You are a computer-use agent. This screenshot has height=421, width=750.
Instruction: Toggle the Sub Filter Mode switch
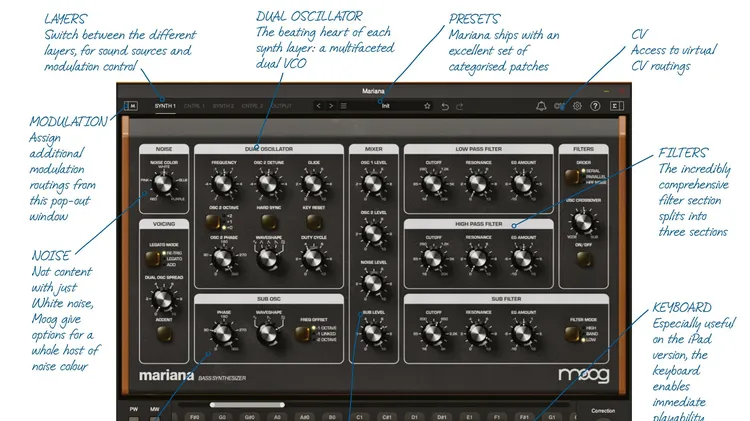(572, 333)
